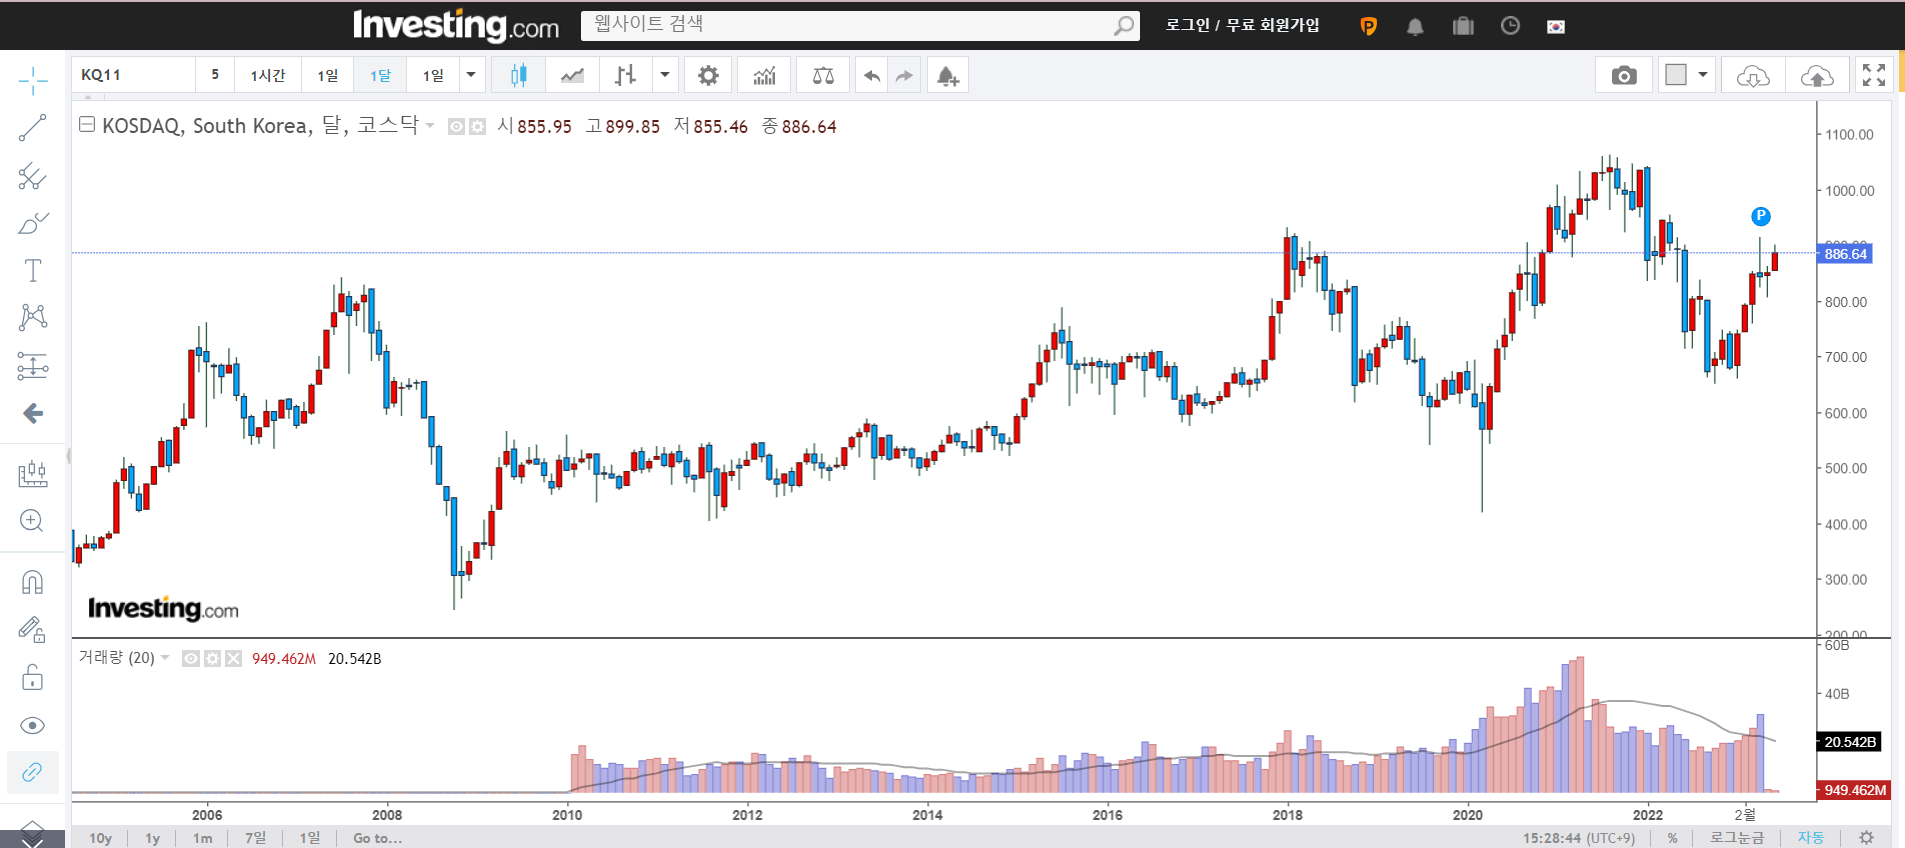Screen dimensions: 1905x848
Task: Take a chart snapshot camera
Action: [1624, 75]
